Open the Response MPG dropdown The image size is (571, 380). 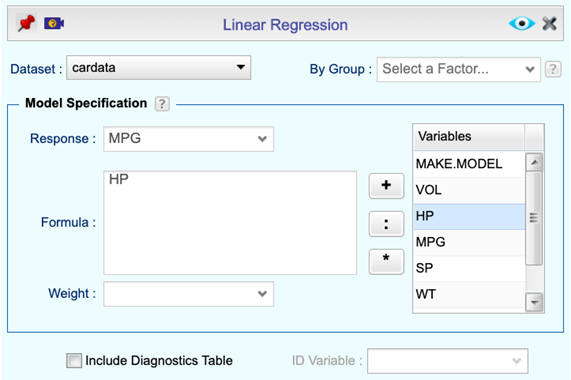188,139
